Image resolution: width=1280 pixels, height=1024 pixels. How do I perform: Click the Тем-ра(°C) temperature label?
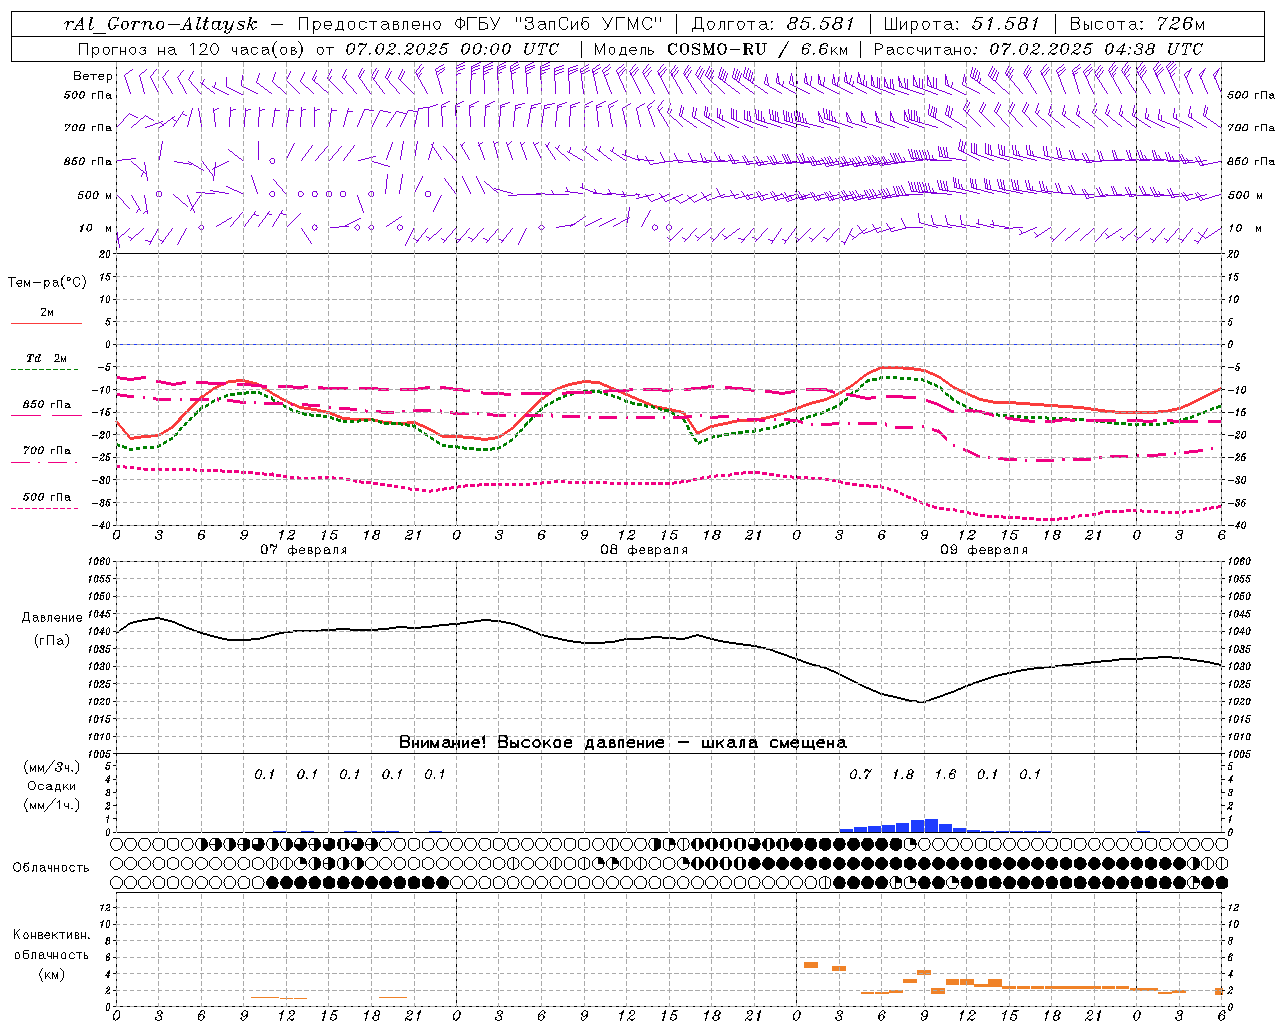pos(47,283)
